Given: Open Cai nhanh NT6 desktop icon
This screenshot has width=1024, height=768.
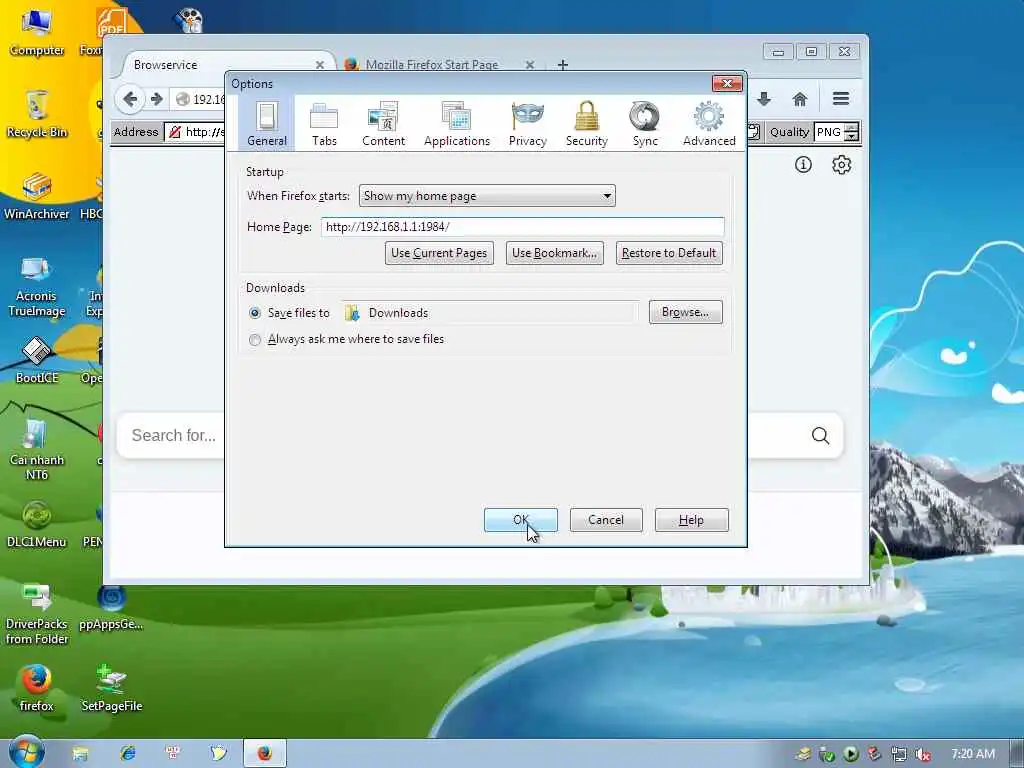Looking at the screenshot, I should click(x=37, y=450).
